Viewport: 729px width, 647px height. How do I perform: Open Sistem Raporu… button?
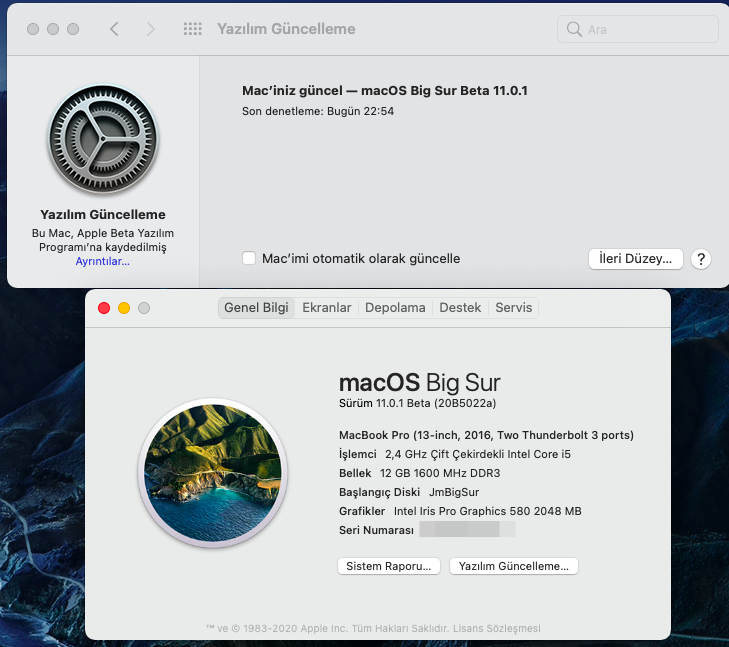point(389,566)
